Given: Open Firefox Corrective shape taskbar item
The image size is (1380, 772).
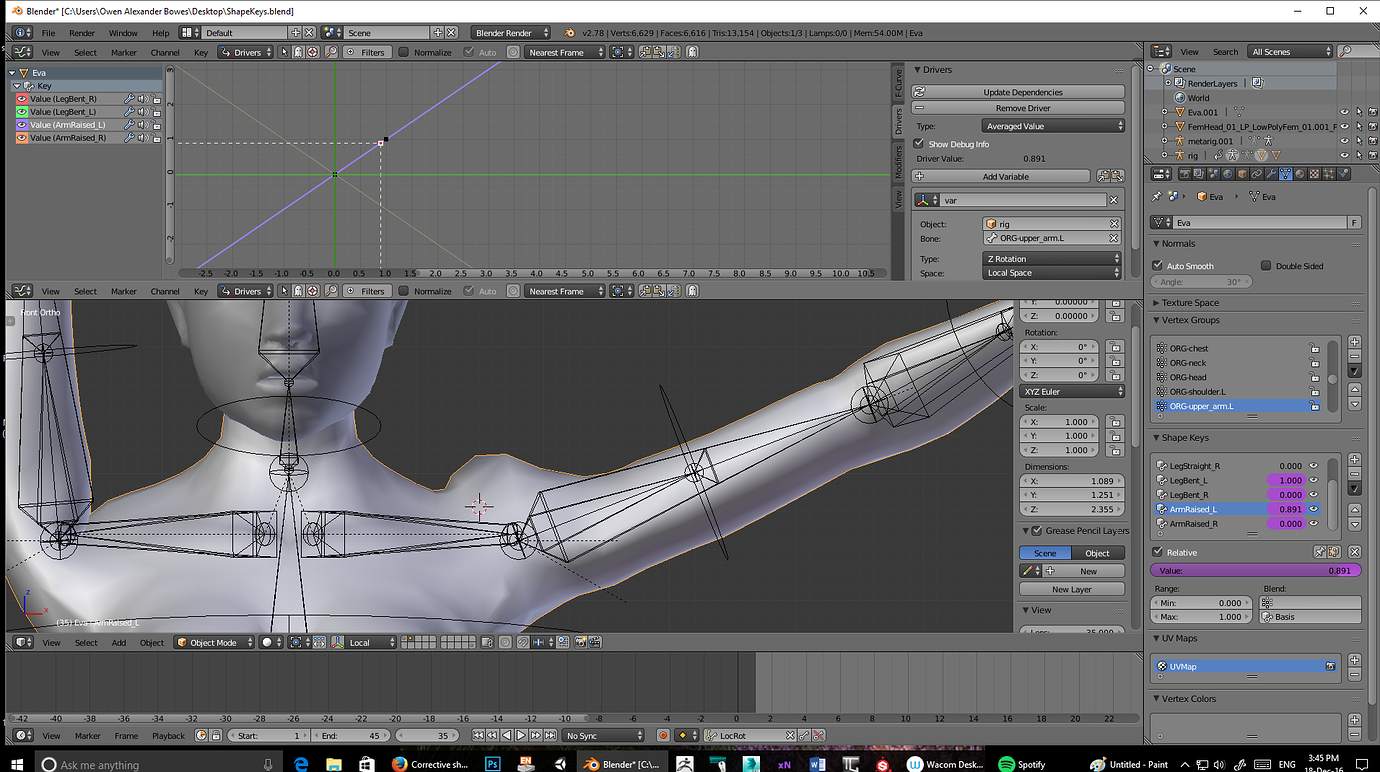Looking at the screenshot, I should click(x=431, y=764).
